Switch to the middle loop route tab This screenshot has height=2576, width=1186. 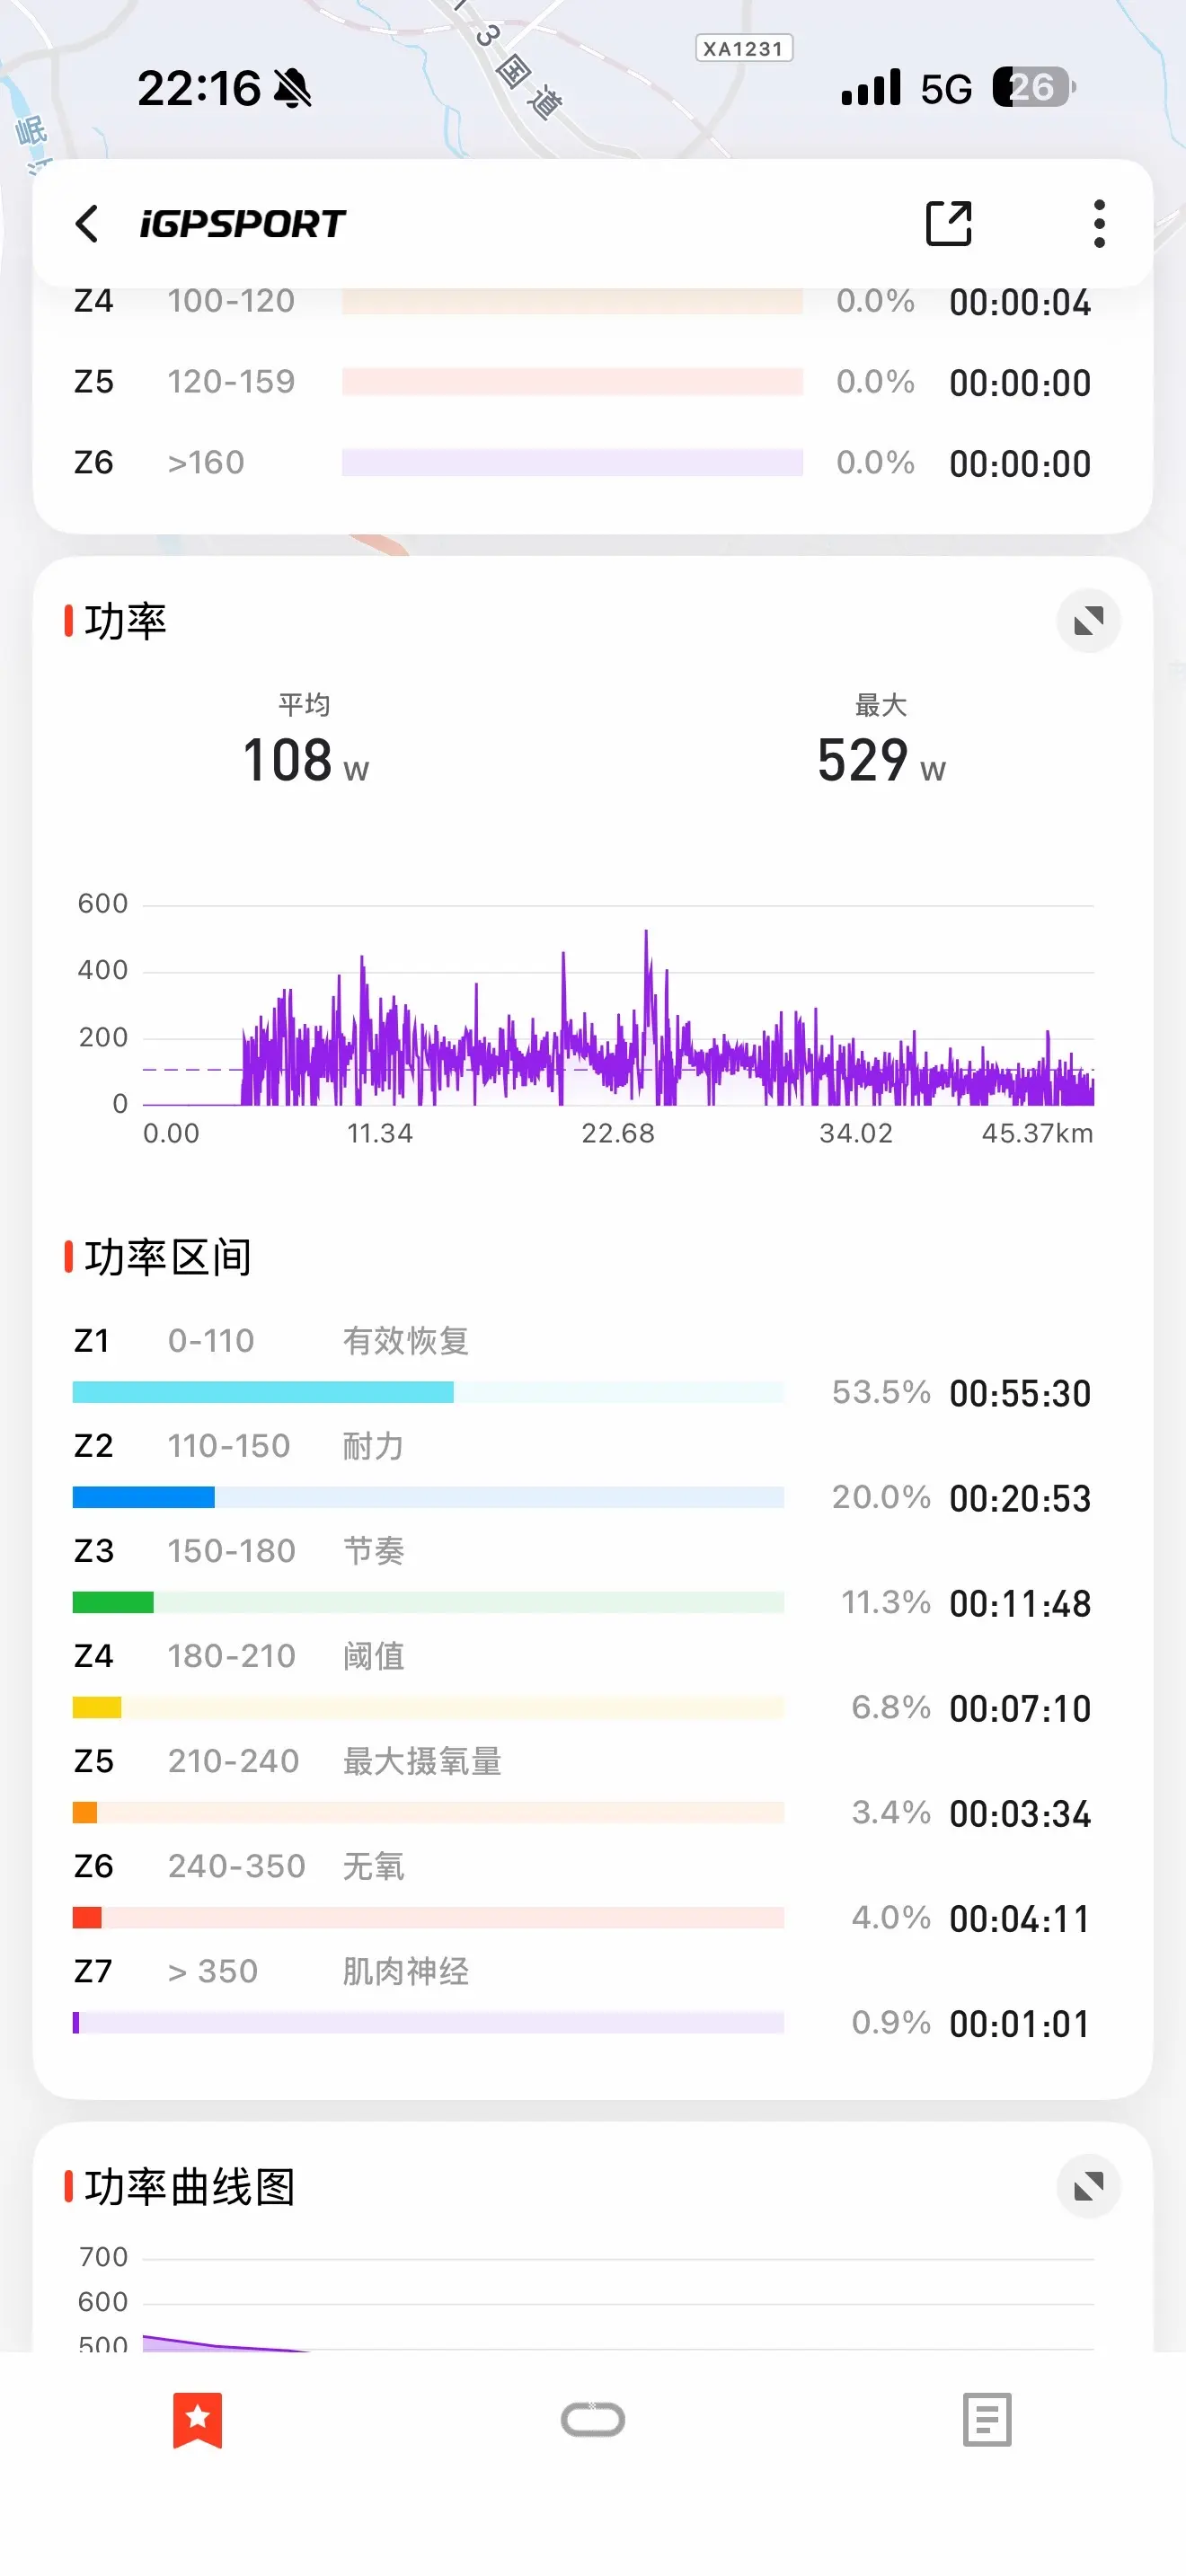point(593,2419)
